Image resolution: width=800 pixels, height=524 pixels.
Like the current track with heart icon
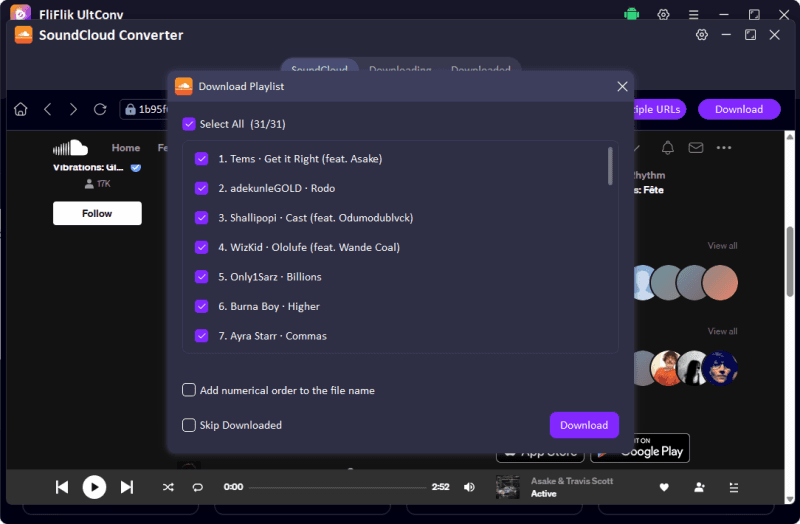click(x=664, y=487)
